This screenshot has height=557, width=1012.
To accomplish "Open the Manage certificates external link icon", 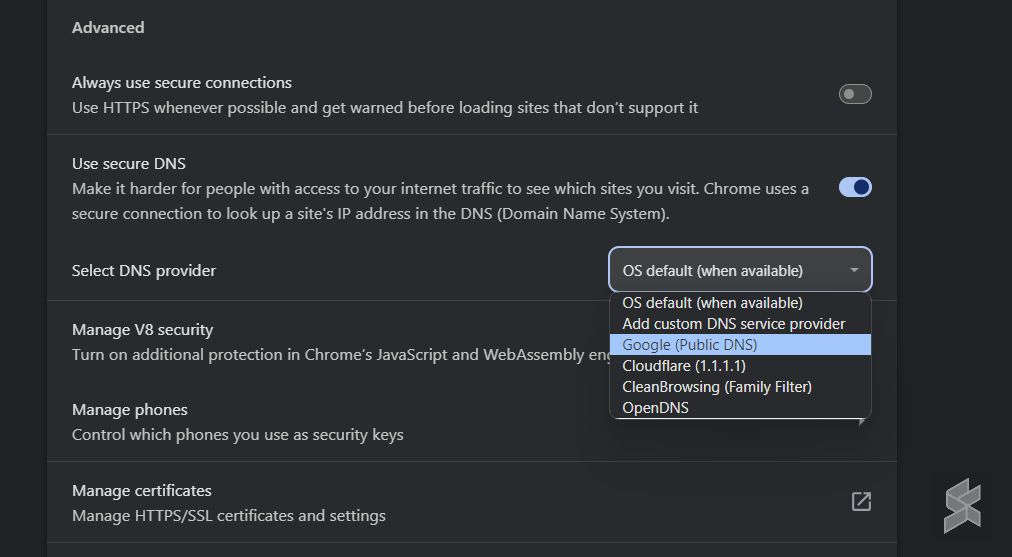I will [861, 501].
